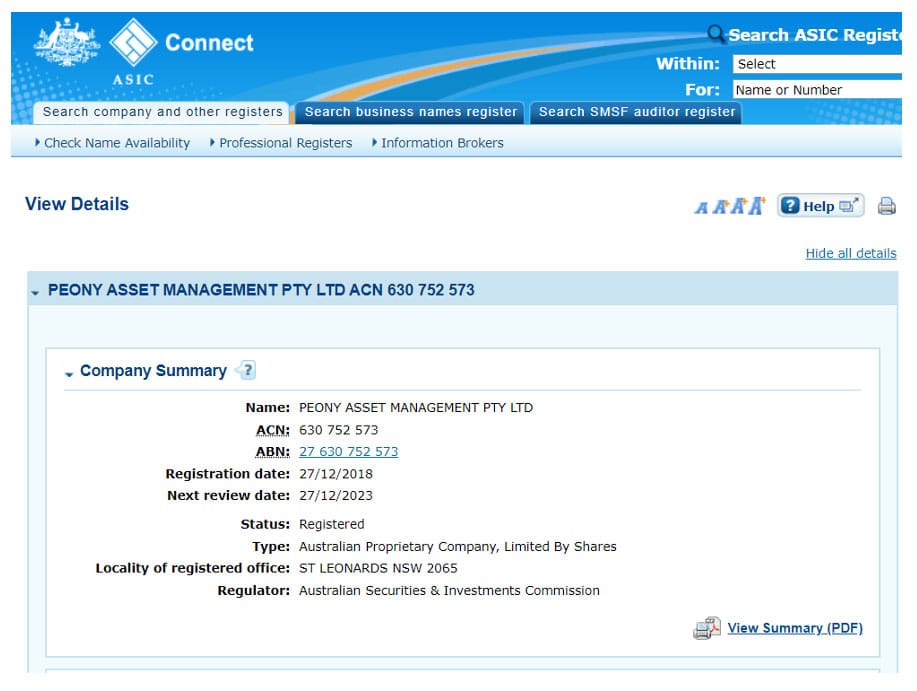Click the locality ST LEONARDS NSW 2065
This screenshot has height=691, width=917.
(378, 568)
